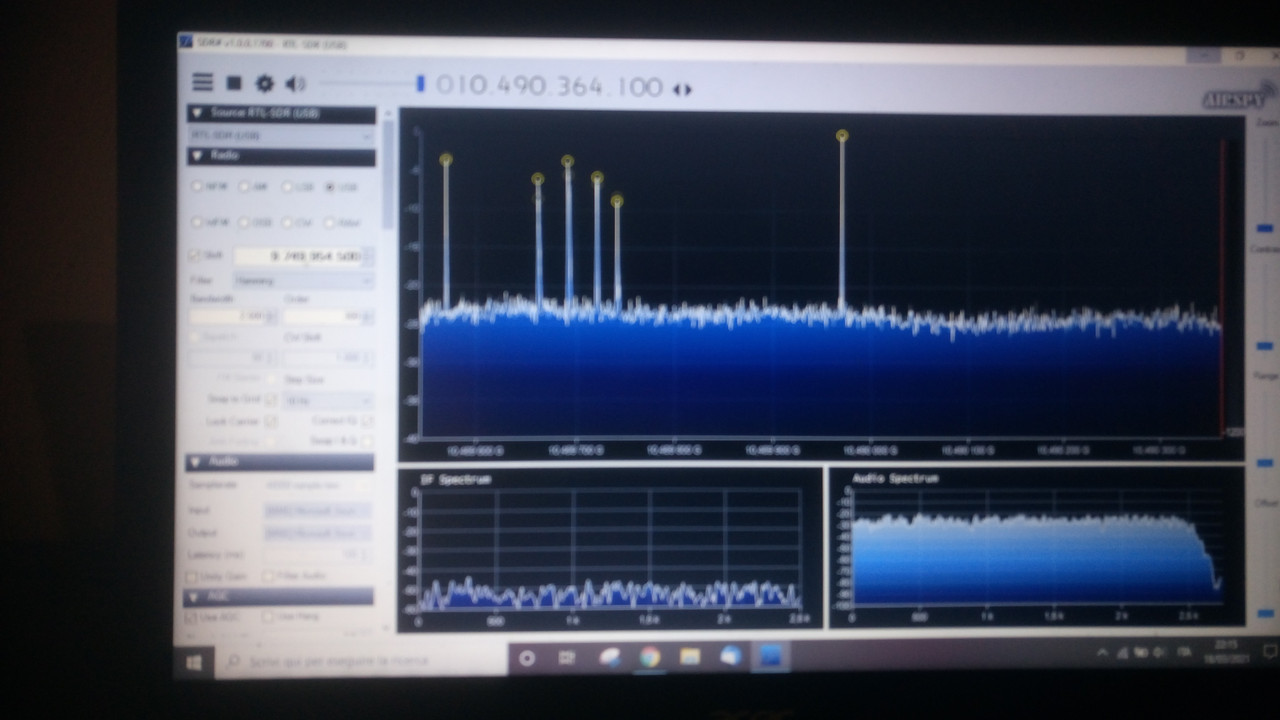Toggle the Filter Audio checkbox
This screenshot has width=1280, height=720.
point(269,577)
